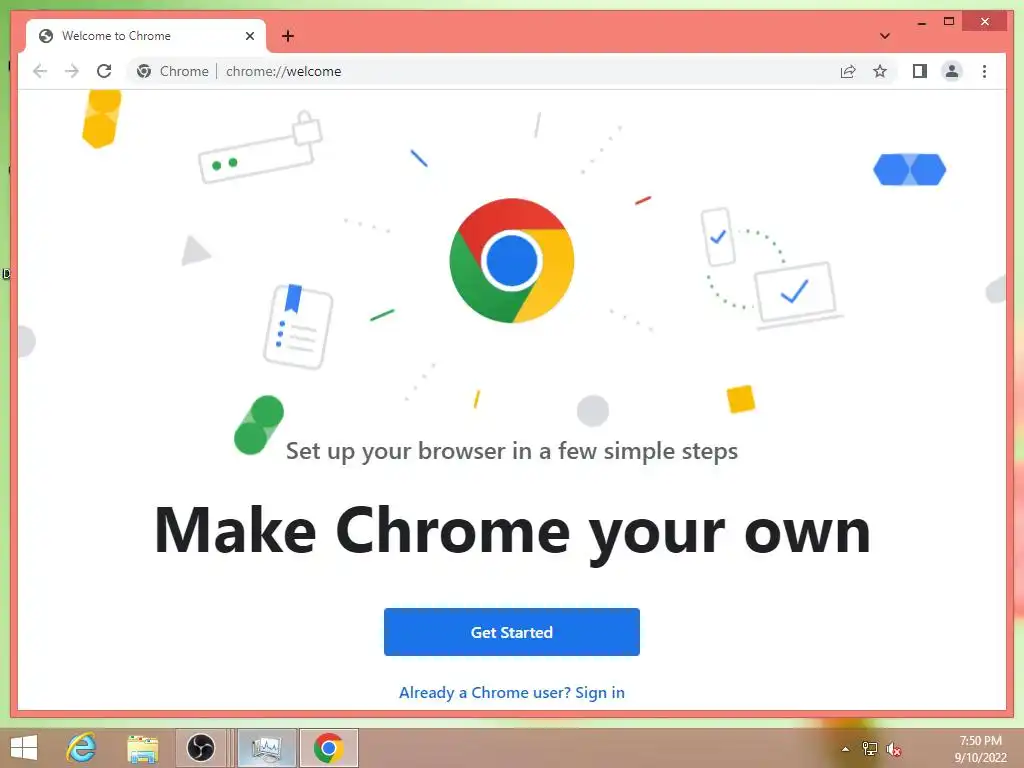Open the Windows Start button
1024x768 pixels.
click(24, 748)
